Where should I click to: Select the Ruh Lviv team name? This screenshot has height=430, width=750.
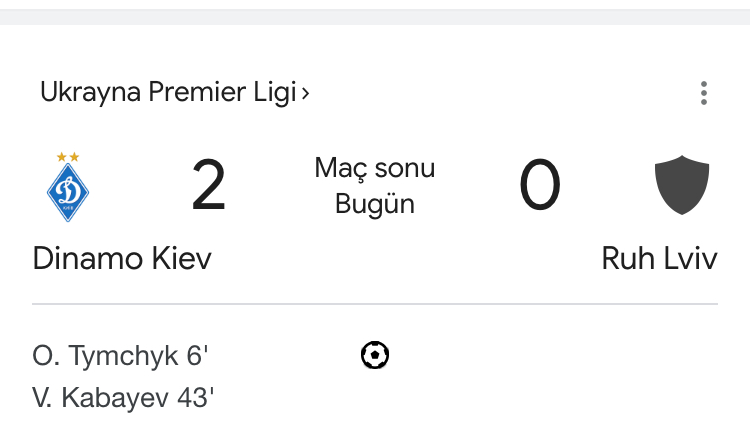(x=659, y=258)
